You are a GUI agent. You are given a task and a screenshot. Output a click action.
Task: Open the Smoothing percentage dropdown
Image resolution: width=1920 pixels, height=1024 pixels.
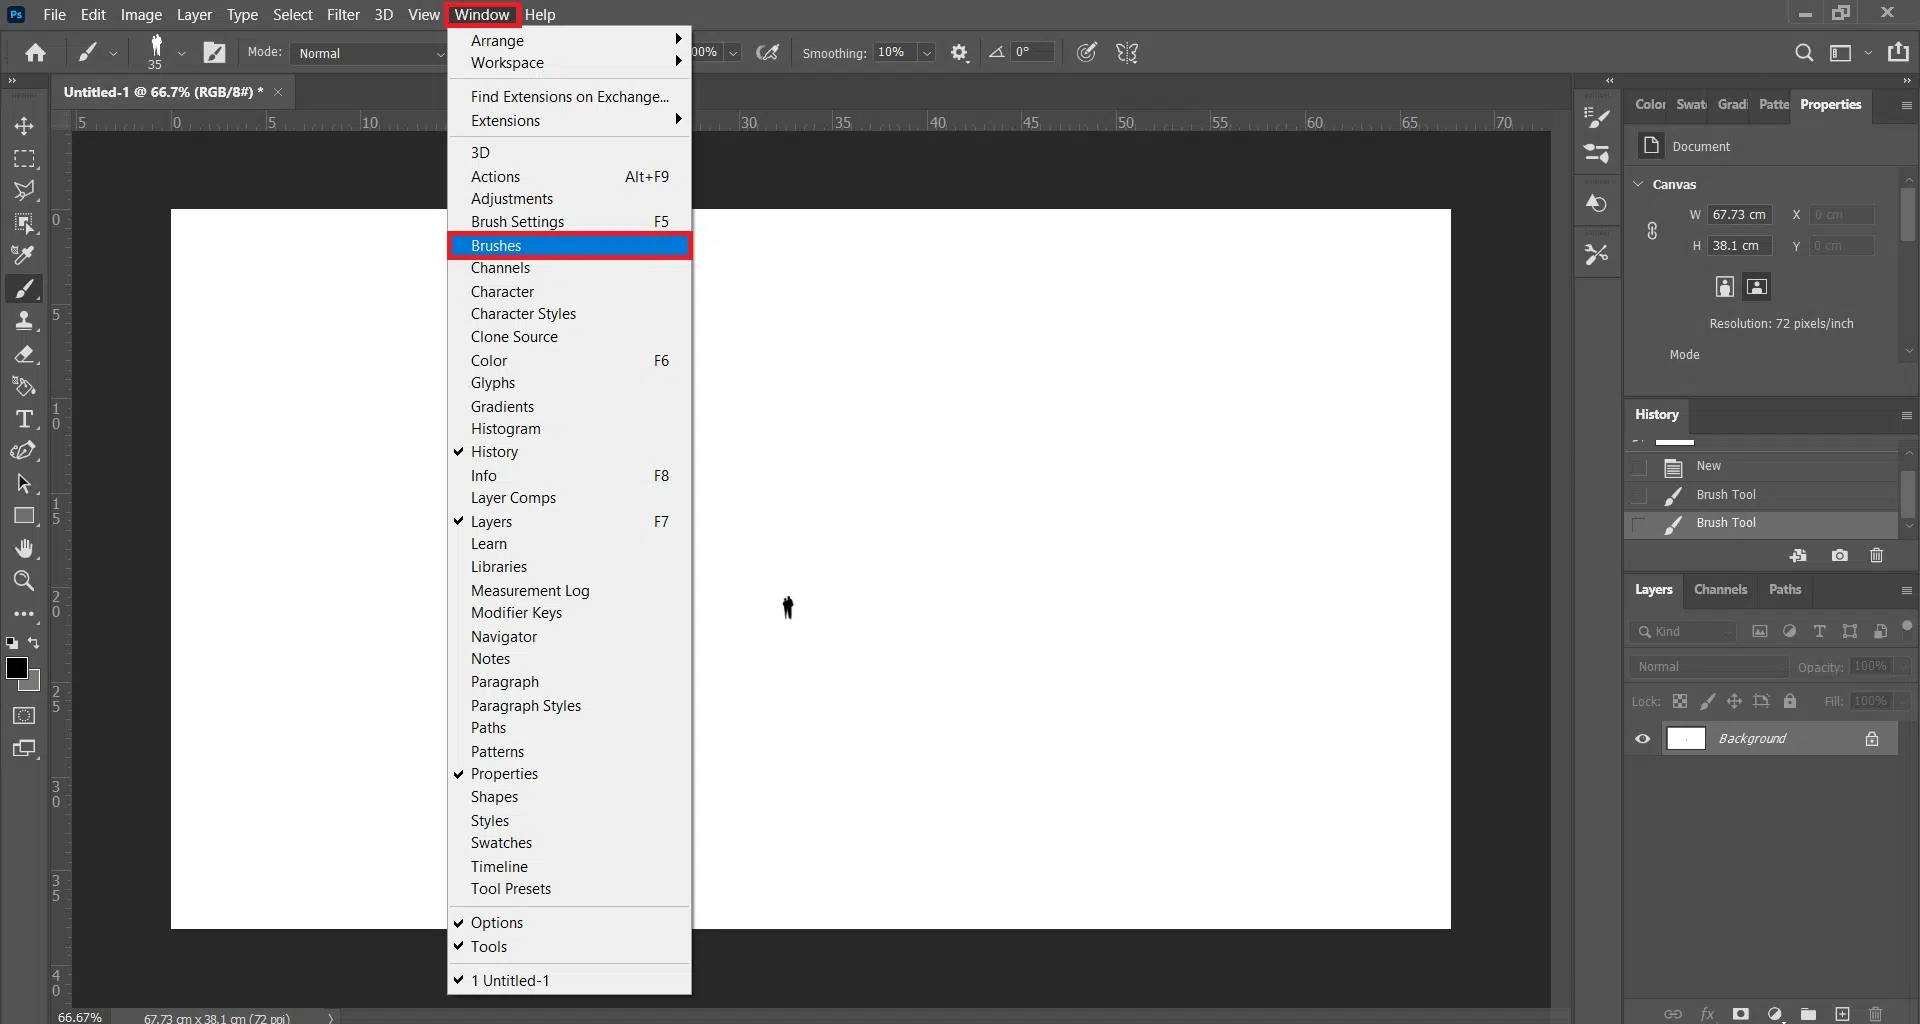[927, 53]
